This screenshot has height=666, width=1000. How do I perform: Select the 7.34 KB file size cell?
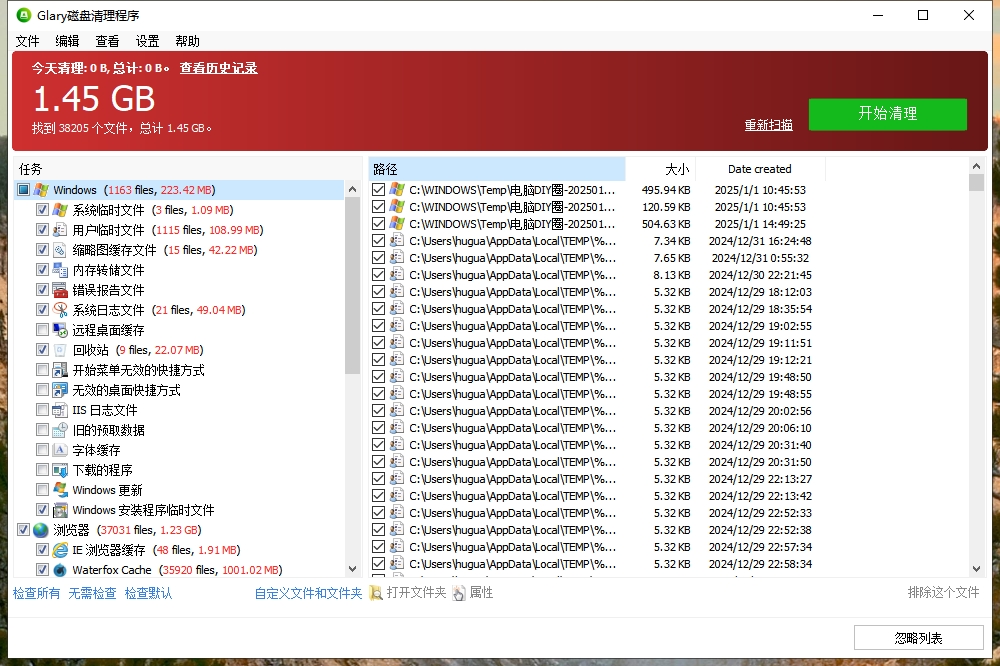672,241
